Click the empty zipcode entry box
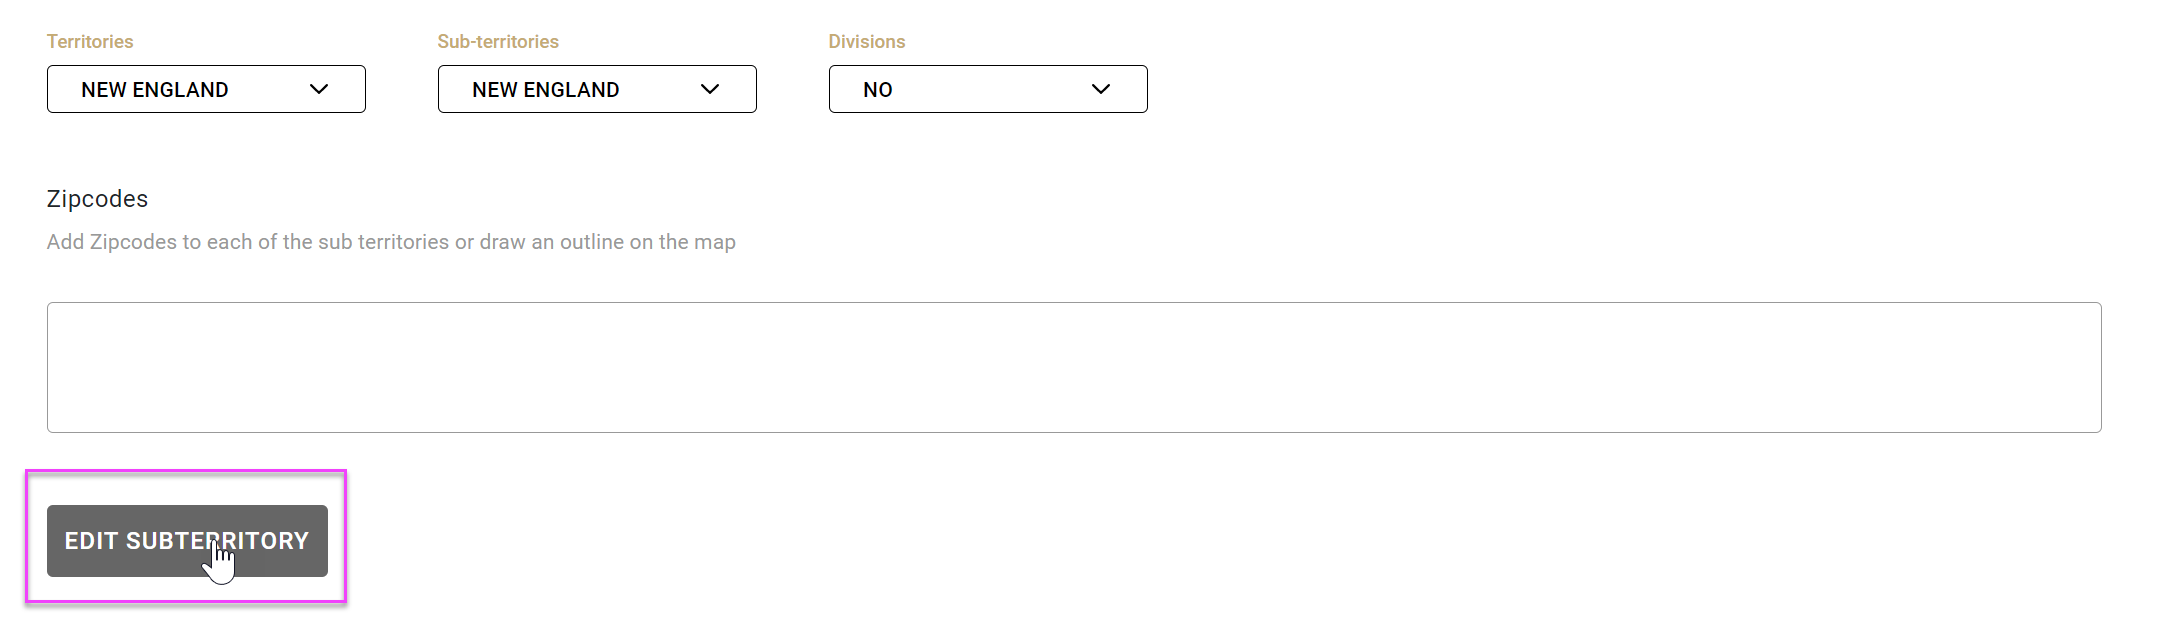The image size is (2177, 618). [x=1074, y=367]
